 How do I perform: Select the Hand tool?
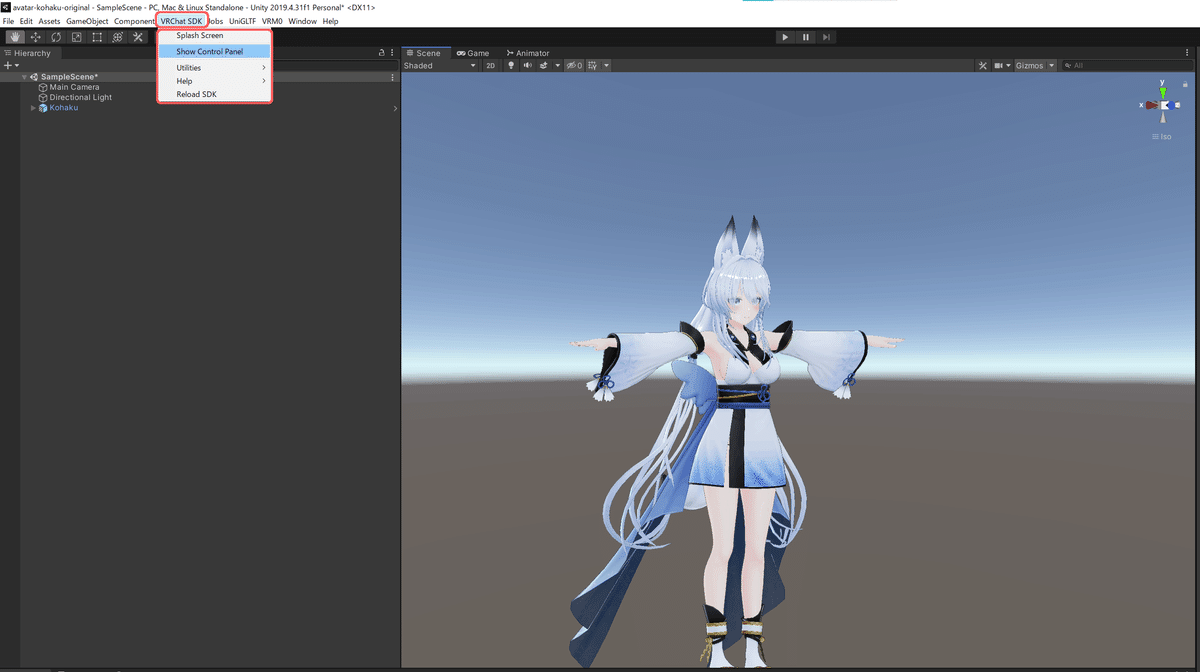tap(16, 37)
